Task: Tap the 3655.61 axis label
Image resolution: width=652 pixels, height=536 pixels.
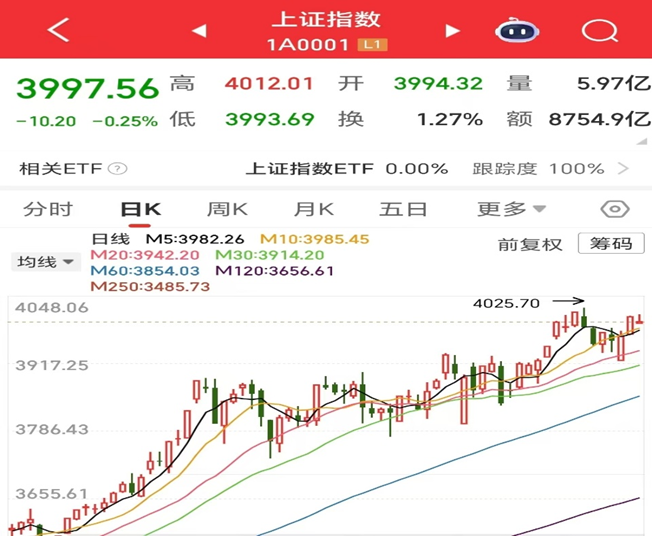Action: point(52,494)
